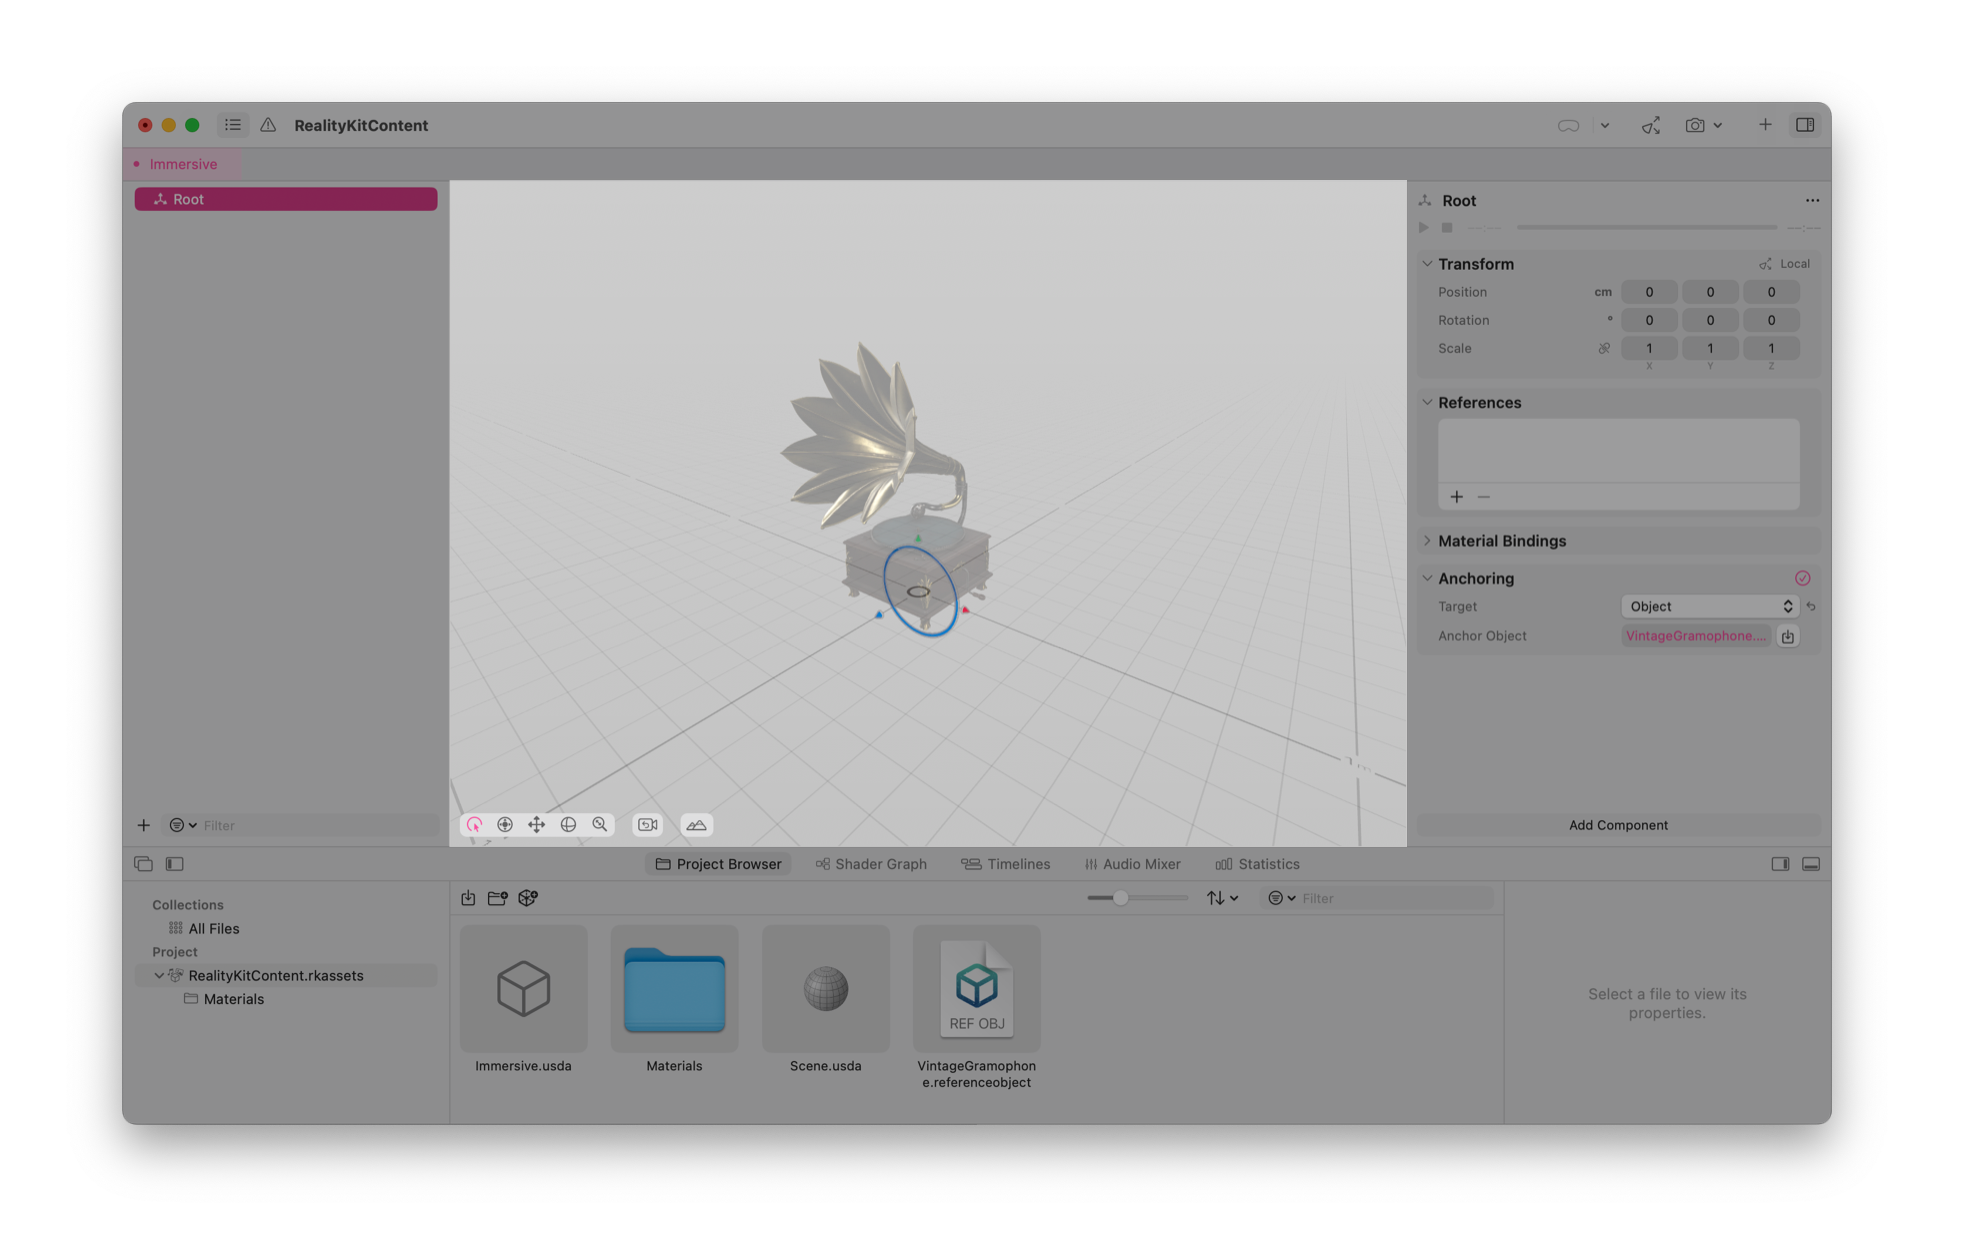This screenshot has width=1972, height=1244.
Task: Toggle the Anchoring component enabled checkmark
Action: [x=1802, y=578]
